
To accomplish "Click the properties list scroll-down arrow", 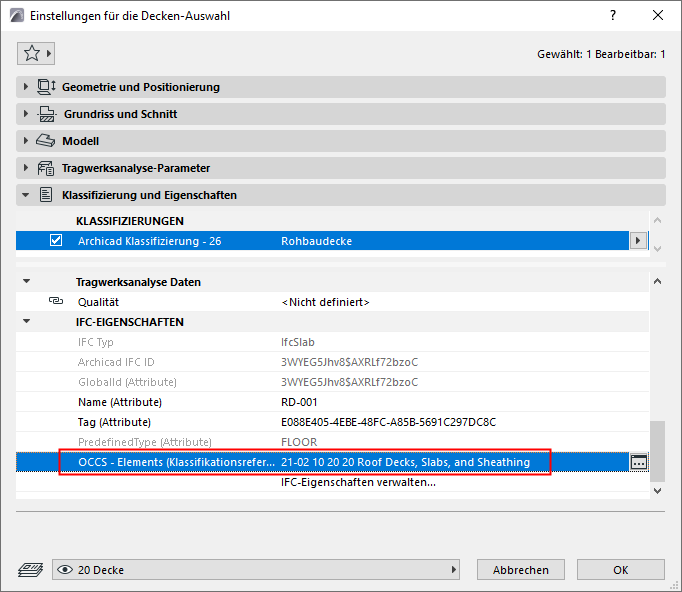I will click(657, 491).
